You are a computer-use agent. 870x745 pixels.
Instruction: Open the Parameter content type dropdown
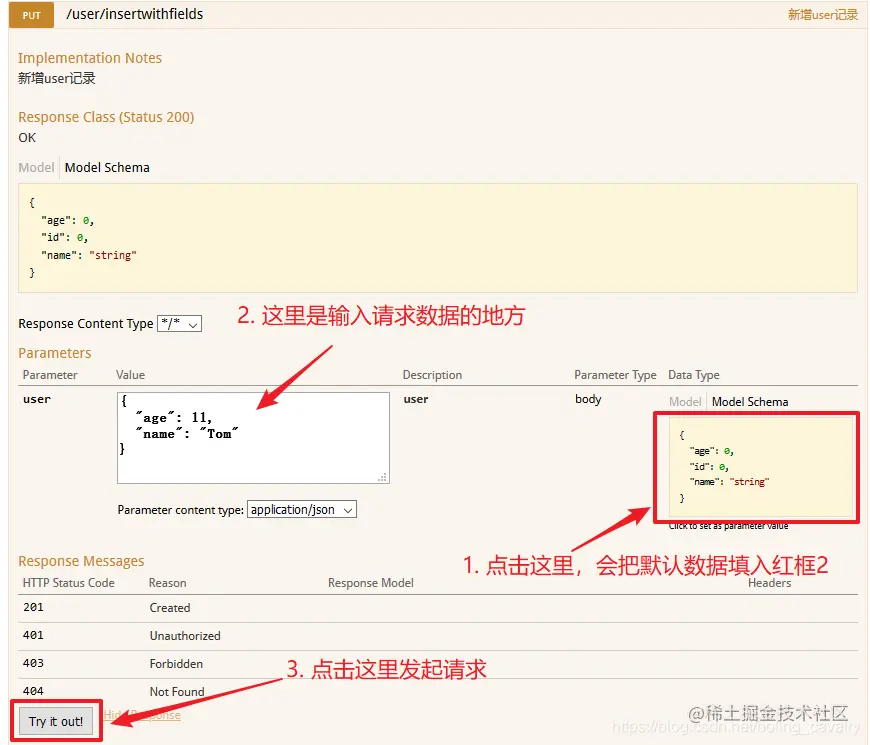coord(301,509)
